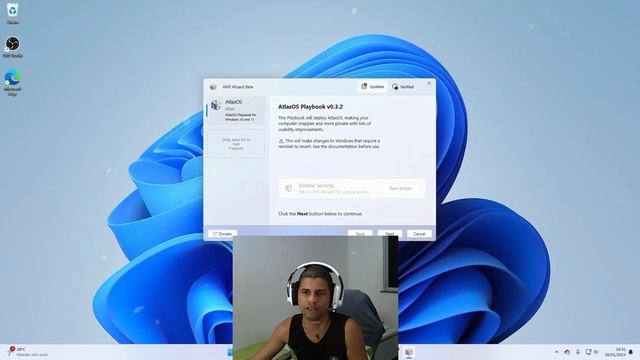Image resolution: width=640 pixels, height=360 pixels.
Task: Click the Disable Security title text
Action: [x=316, y=185]
